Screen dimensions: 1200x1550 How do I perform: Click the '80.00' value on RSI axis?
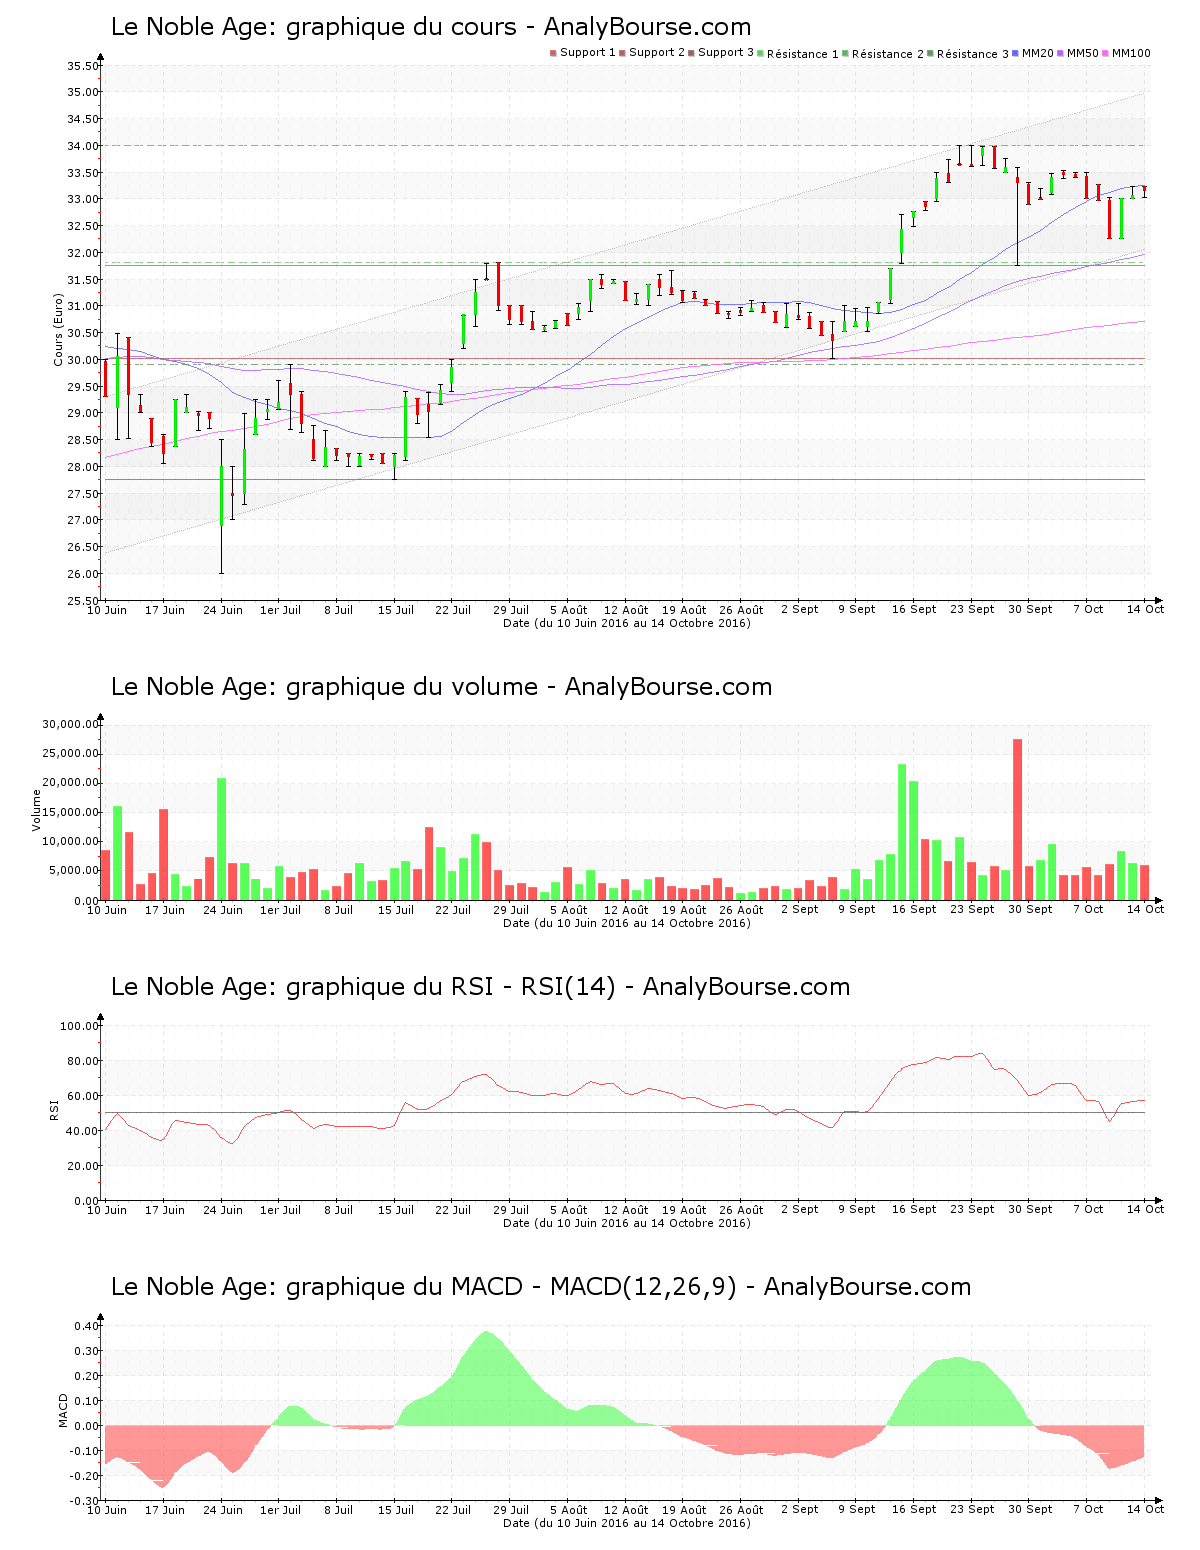coord(83,1061)
